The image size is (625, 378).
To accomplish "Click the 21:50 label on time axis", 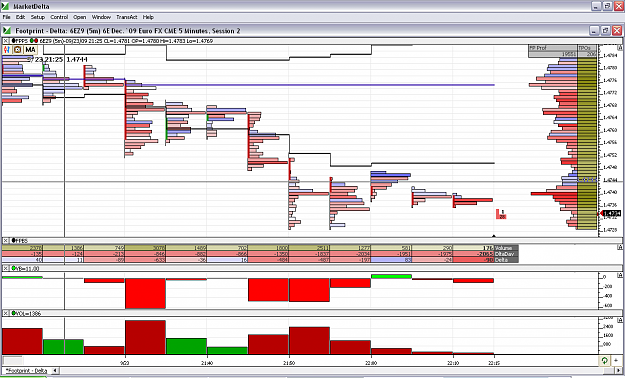I will 289,363.
